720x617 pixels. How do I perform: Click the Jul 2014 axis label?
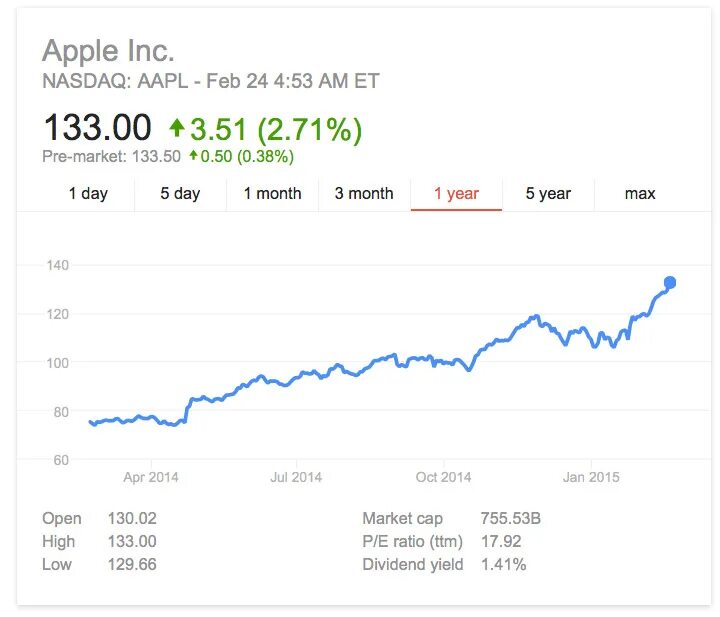point(296,477)
